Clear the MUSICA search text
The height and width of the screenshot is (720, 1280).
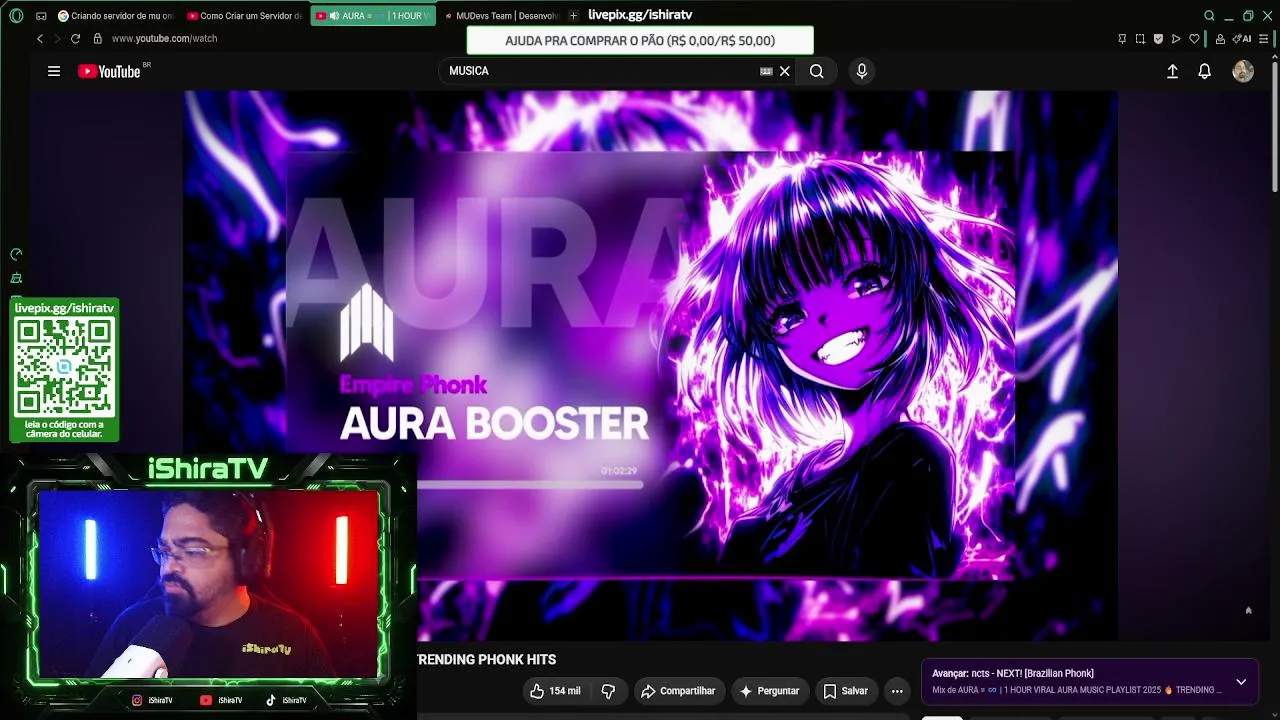pos(785,71)
